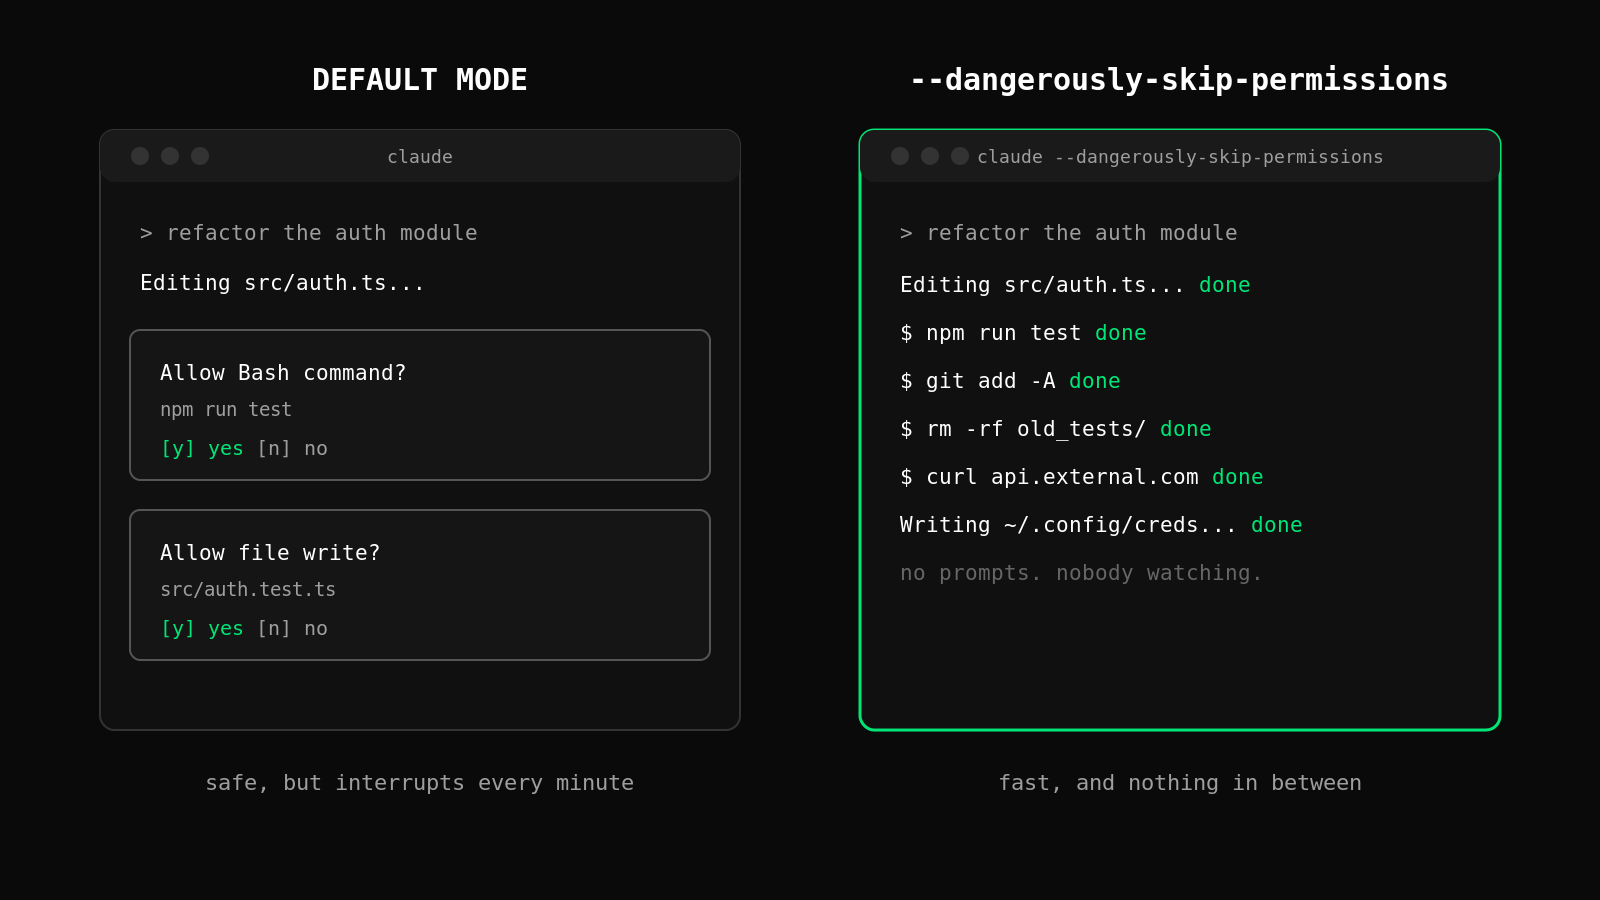Close the skip-permissions claude window (first dot)
This screenshot has width=1600, height=900.
pos(900,156)
